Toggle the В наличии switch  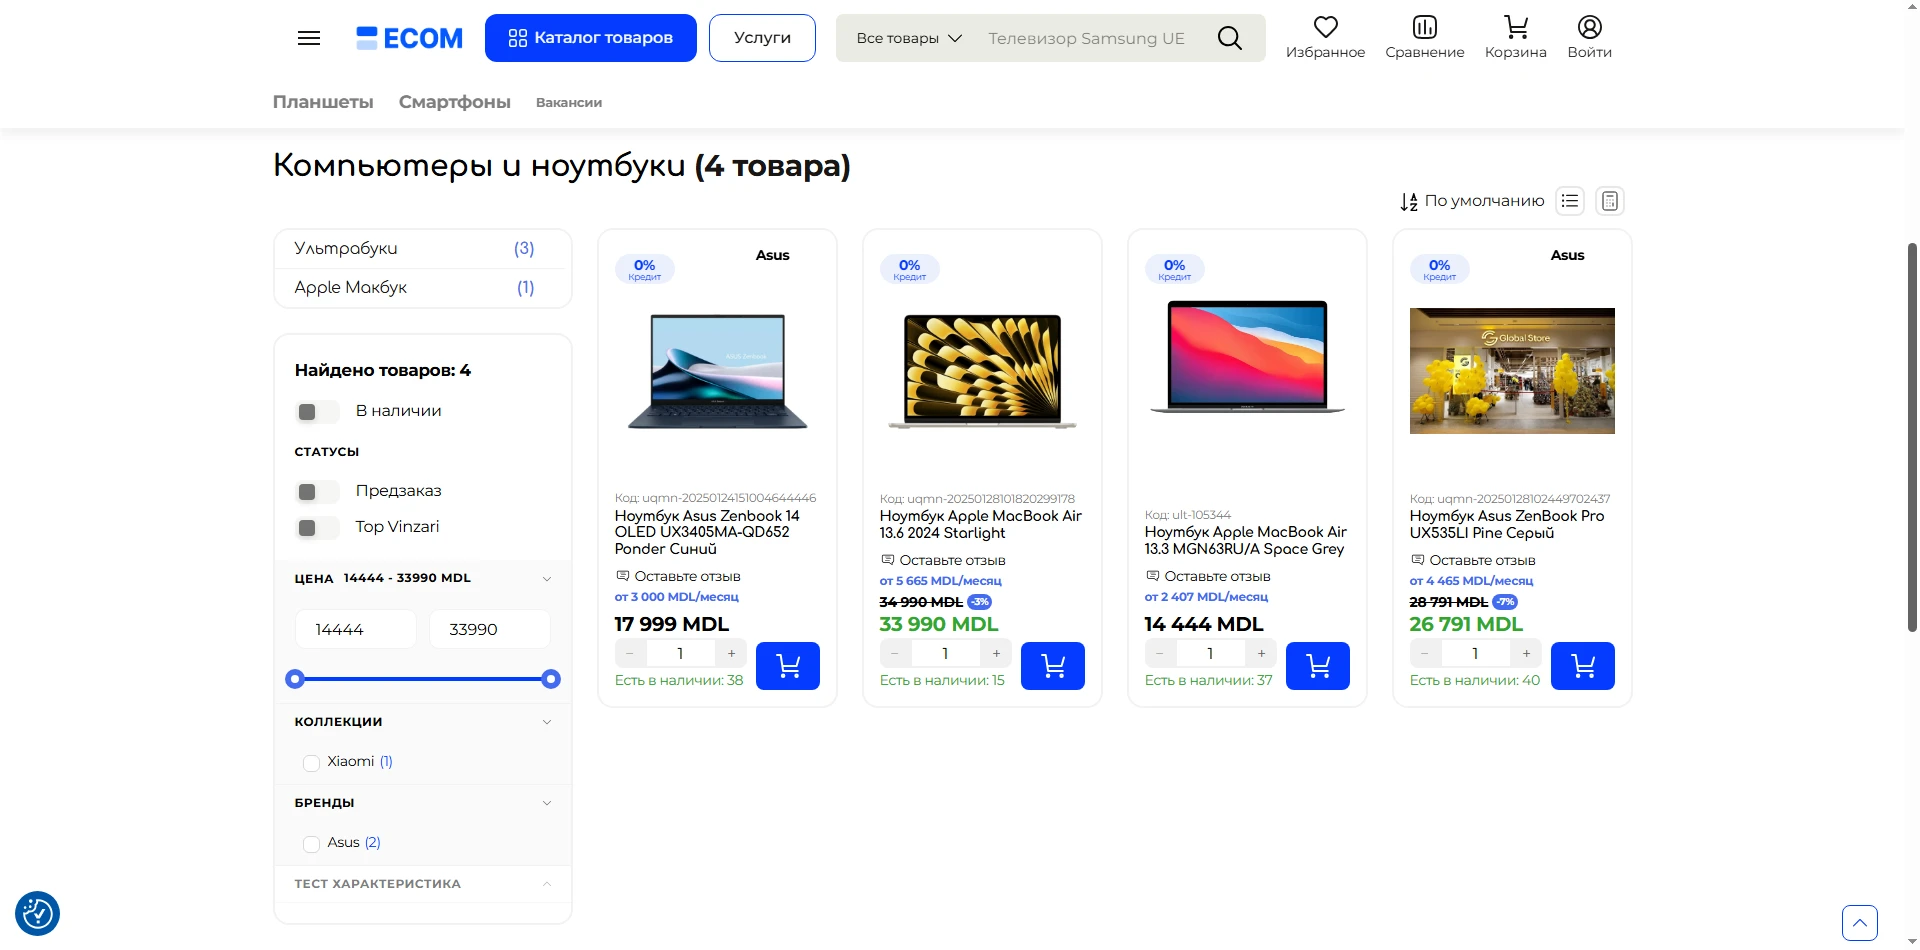[x=317, y=412]
